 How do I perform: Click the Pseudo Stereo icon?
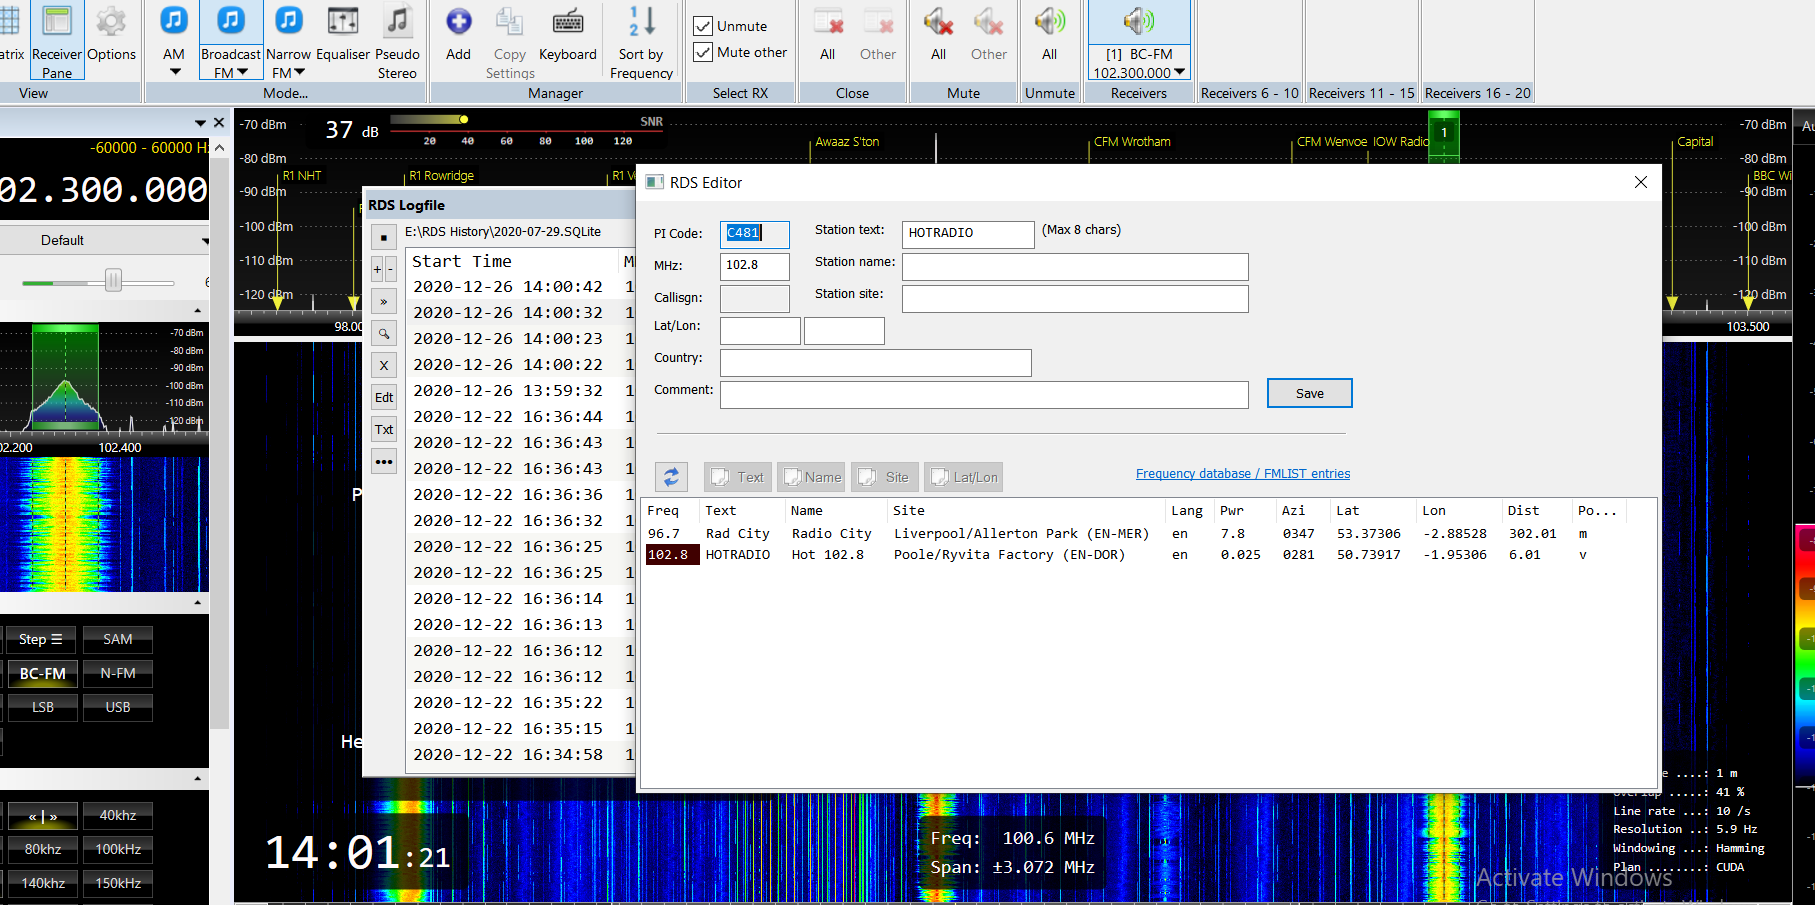pyautogui.click(x=397, y=22)
